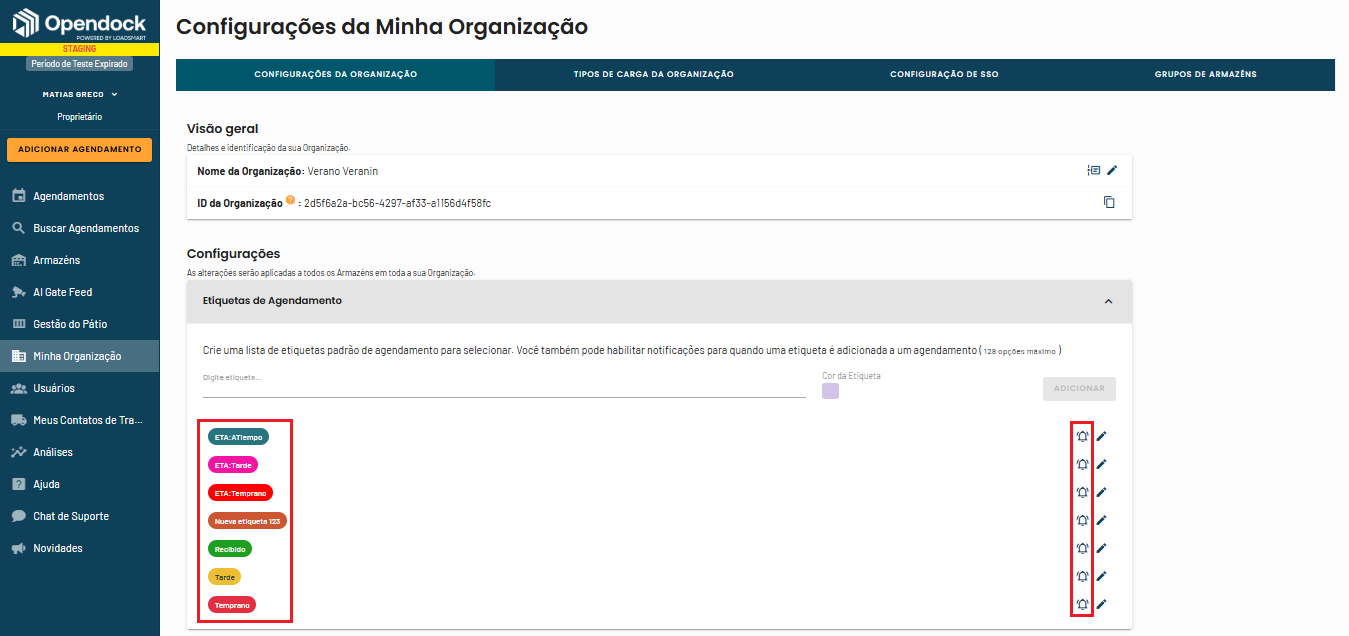
Task: Copy the organization ID
Action: click(x=1109, y=202)
